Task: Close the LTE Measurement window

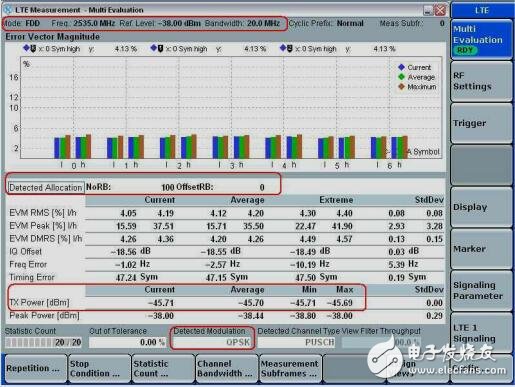Action: tap(440, 10)
